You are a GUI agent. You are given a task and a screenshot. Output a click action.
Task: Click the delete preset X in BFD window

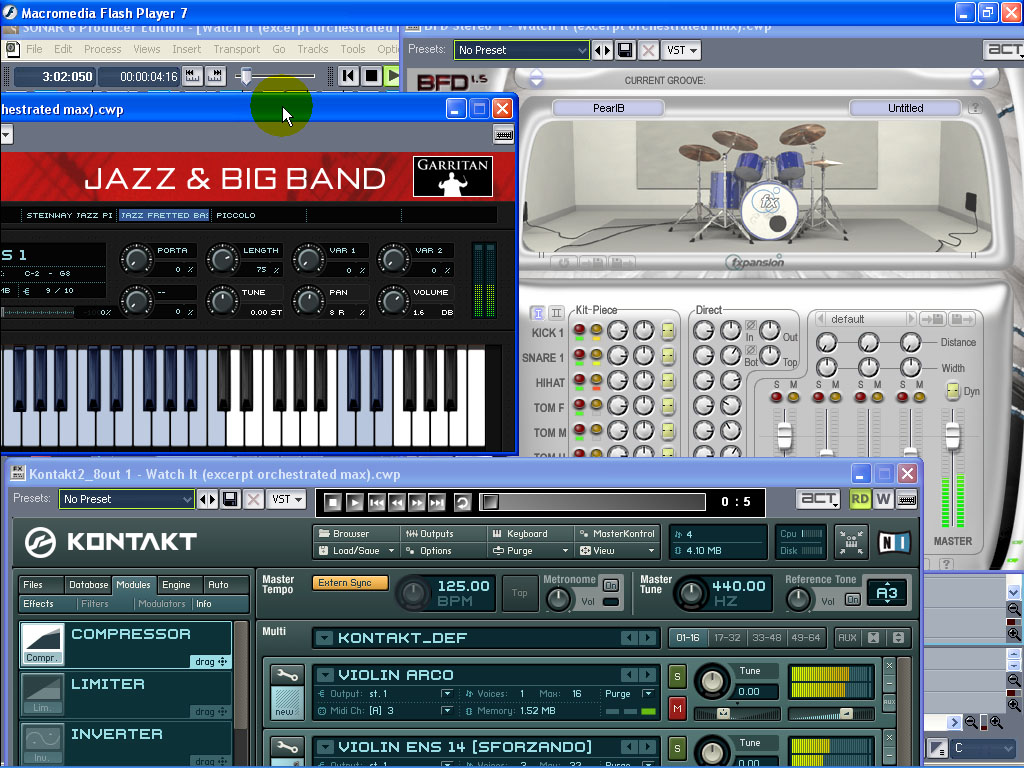pyautogui.click(x=648, y=50)
